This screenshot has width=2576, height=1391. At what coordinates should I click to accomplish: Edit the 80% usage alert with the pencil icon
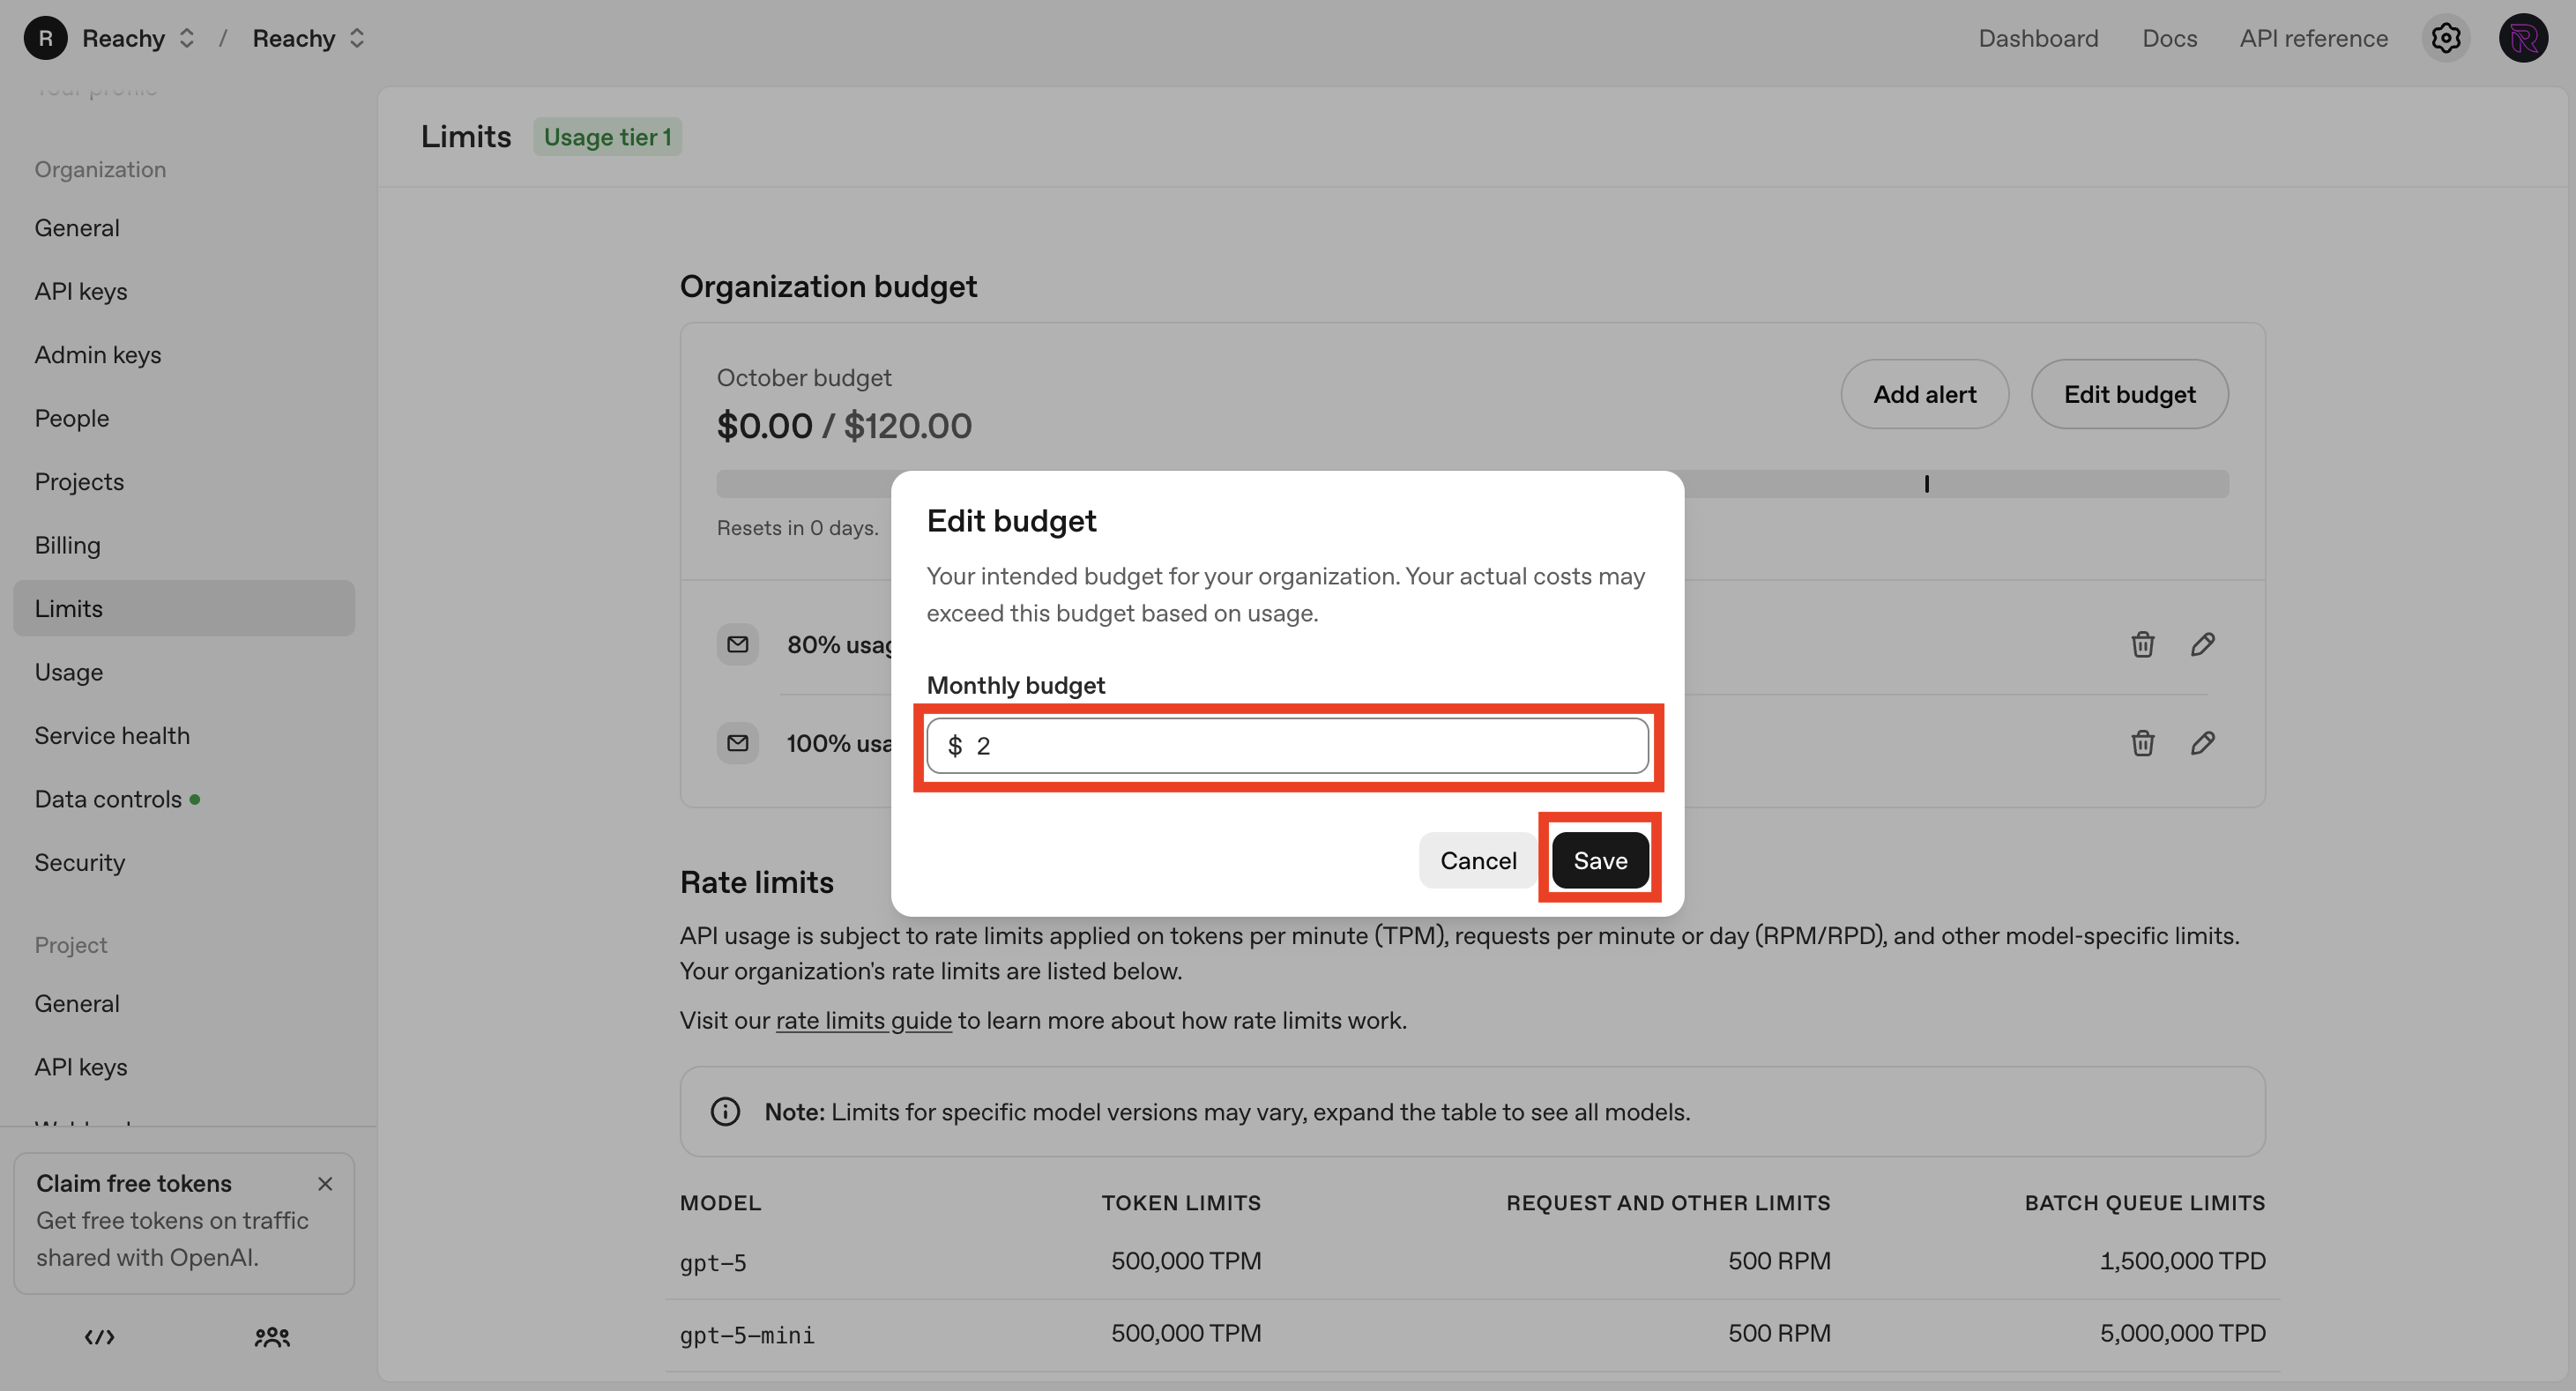click(2202, 644)
